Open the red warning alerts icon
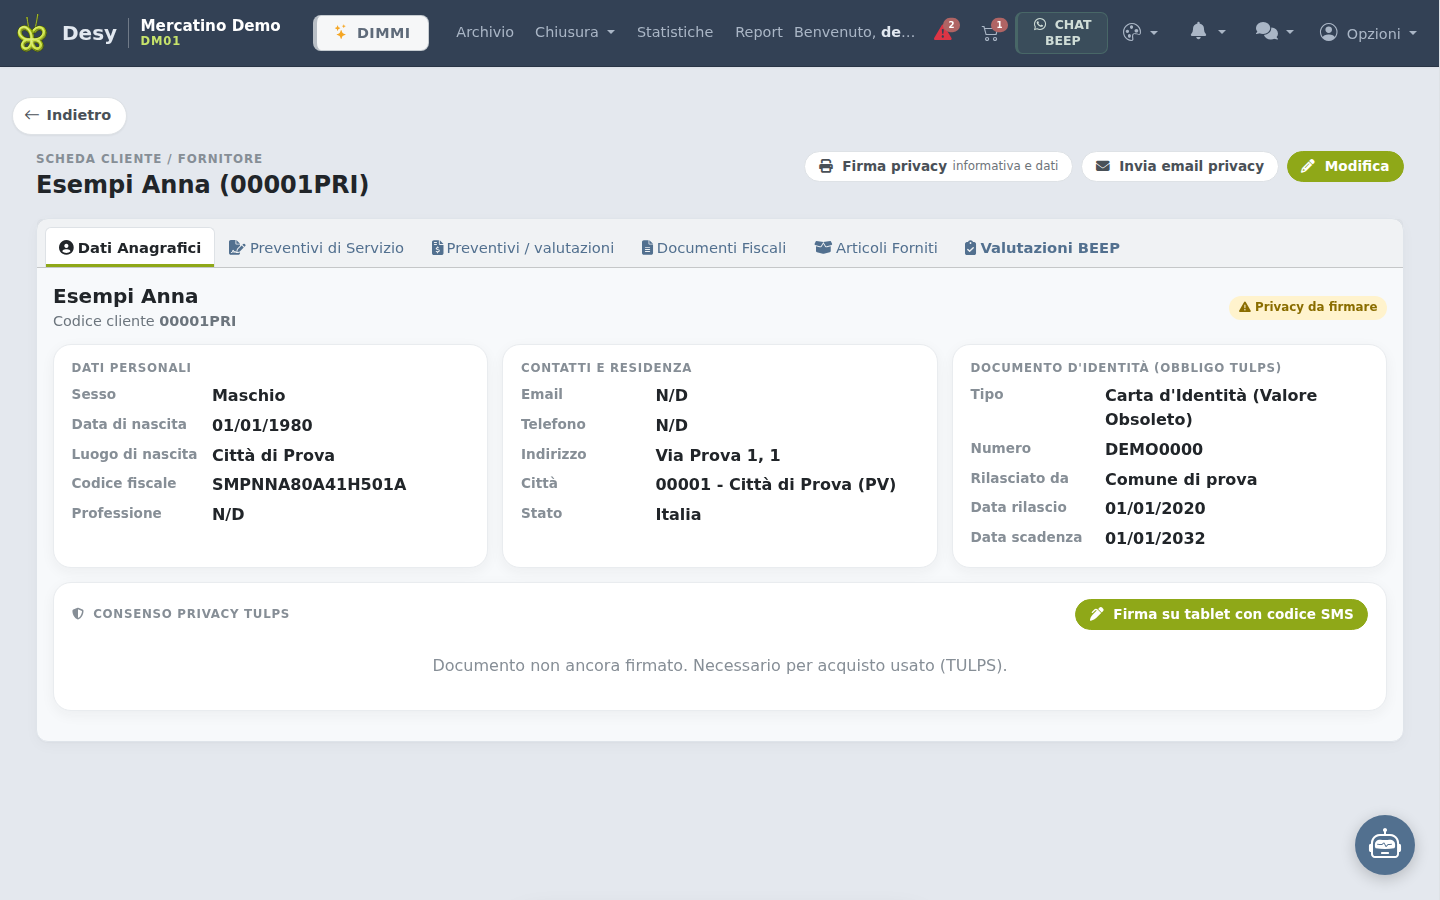 [944, 32]
